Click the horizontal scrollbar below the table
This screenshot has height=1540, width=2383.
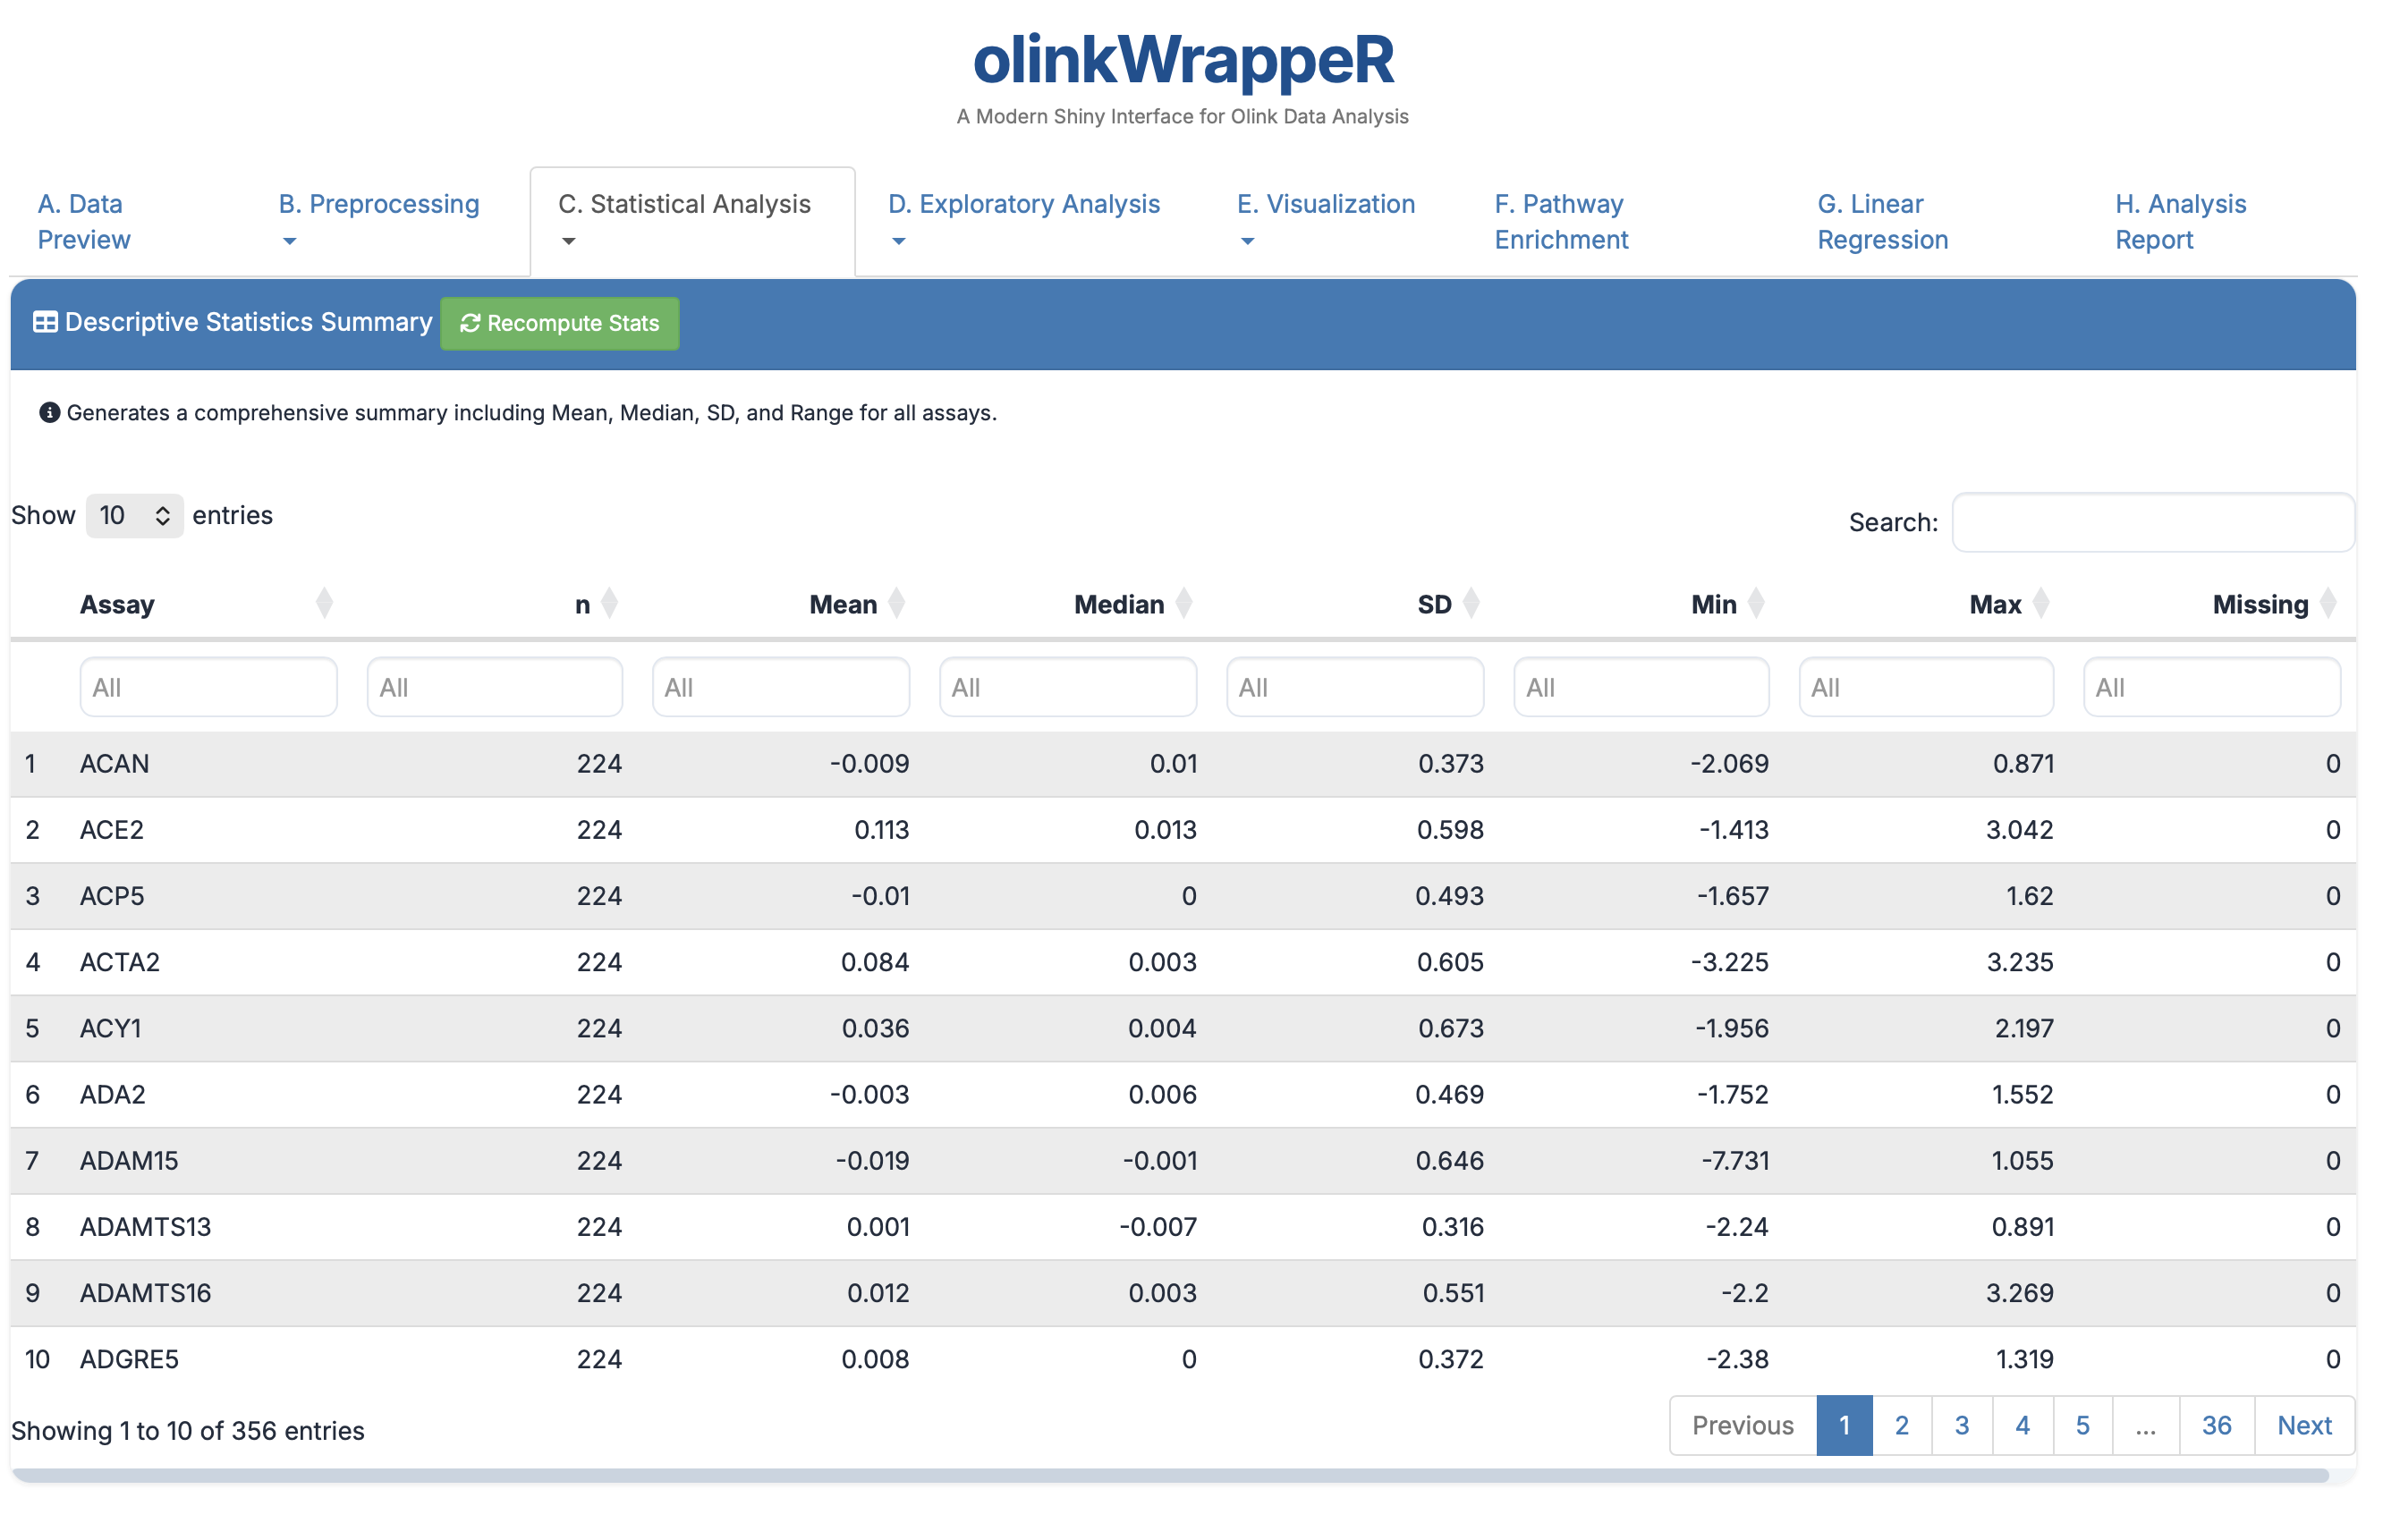pyautogui.click(x=1170, y=1475)
